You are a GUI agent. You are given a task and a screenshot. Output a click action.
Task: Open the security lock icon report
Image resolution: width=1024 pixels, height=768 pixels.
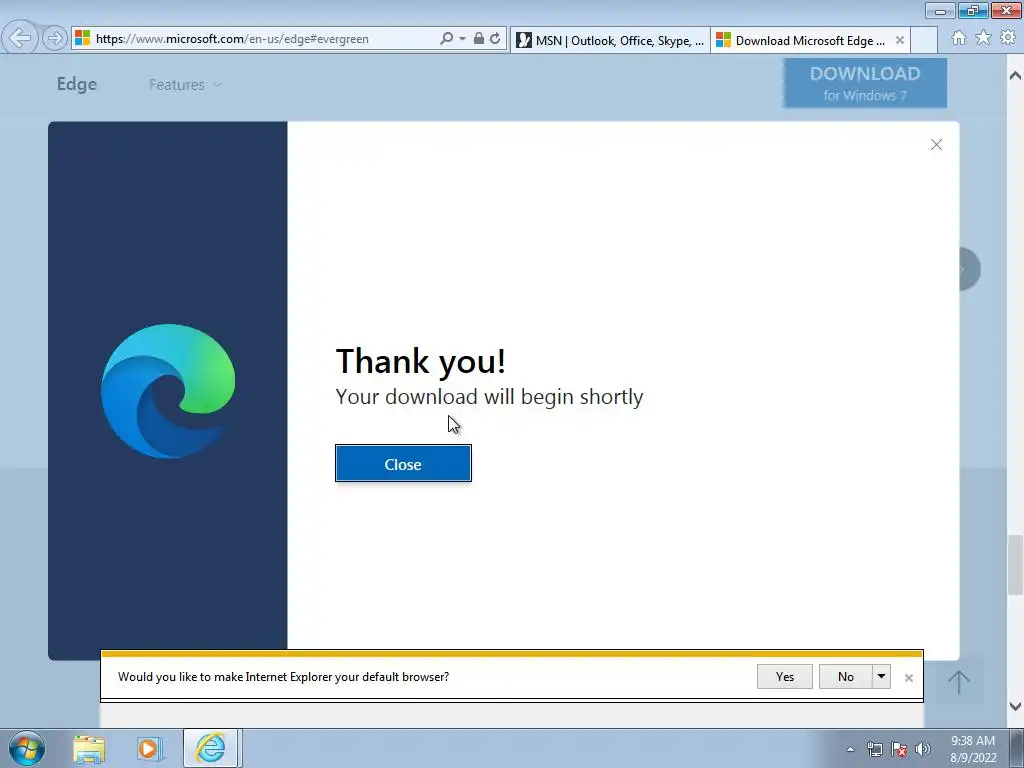click(x=479, y=39)
